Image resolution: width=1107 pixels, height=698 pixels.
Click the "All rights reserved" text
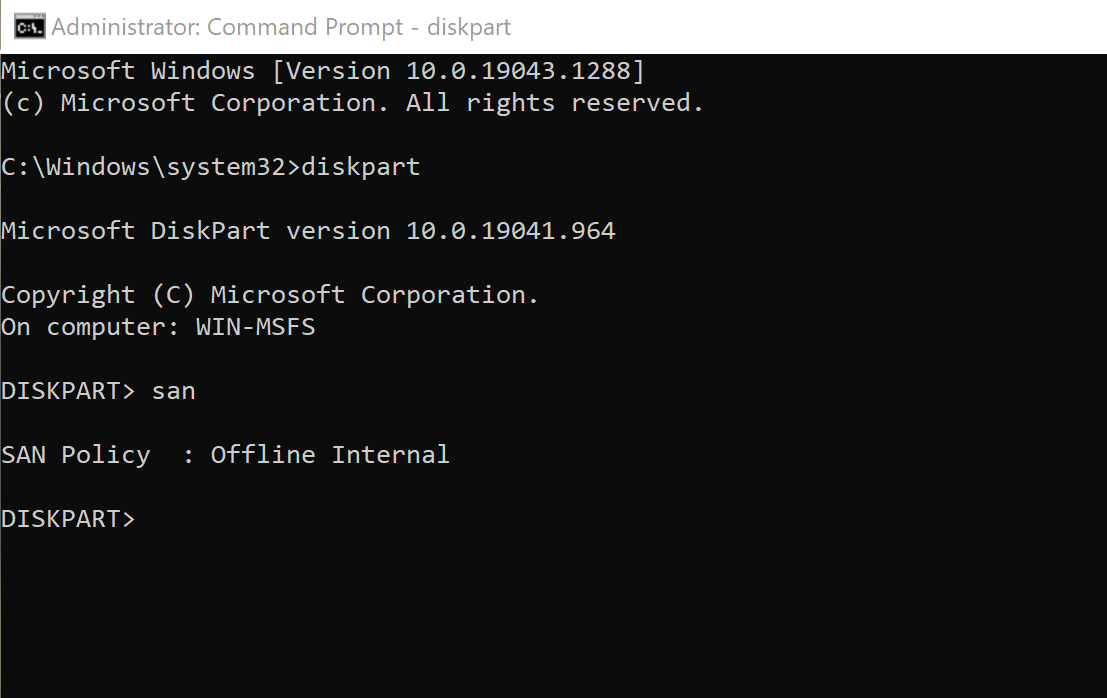555,103
